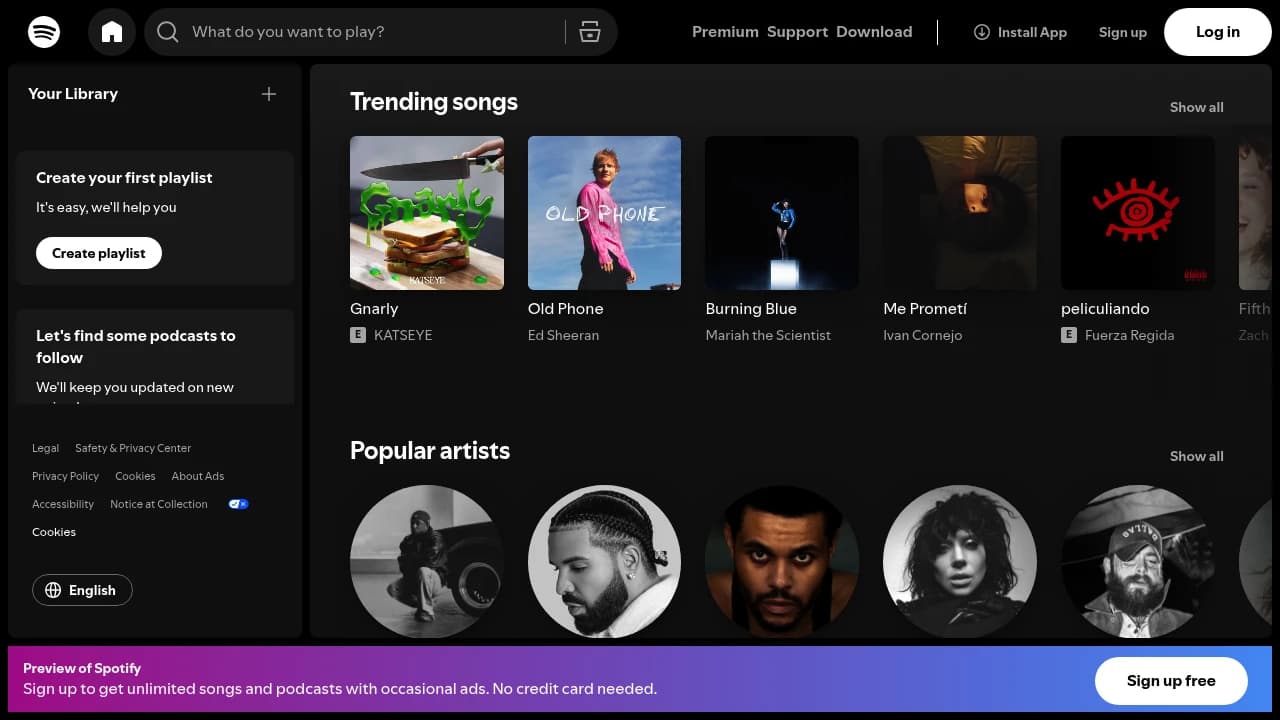
Task: Open Browse using the box icon in the search bar
Action: pyautogui.click(x=590, y=32)
